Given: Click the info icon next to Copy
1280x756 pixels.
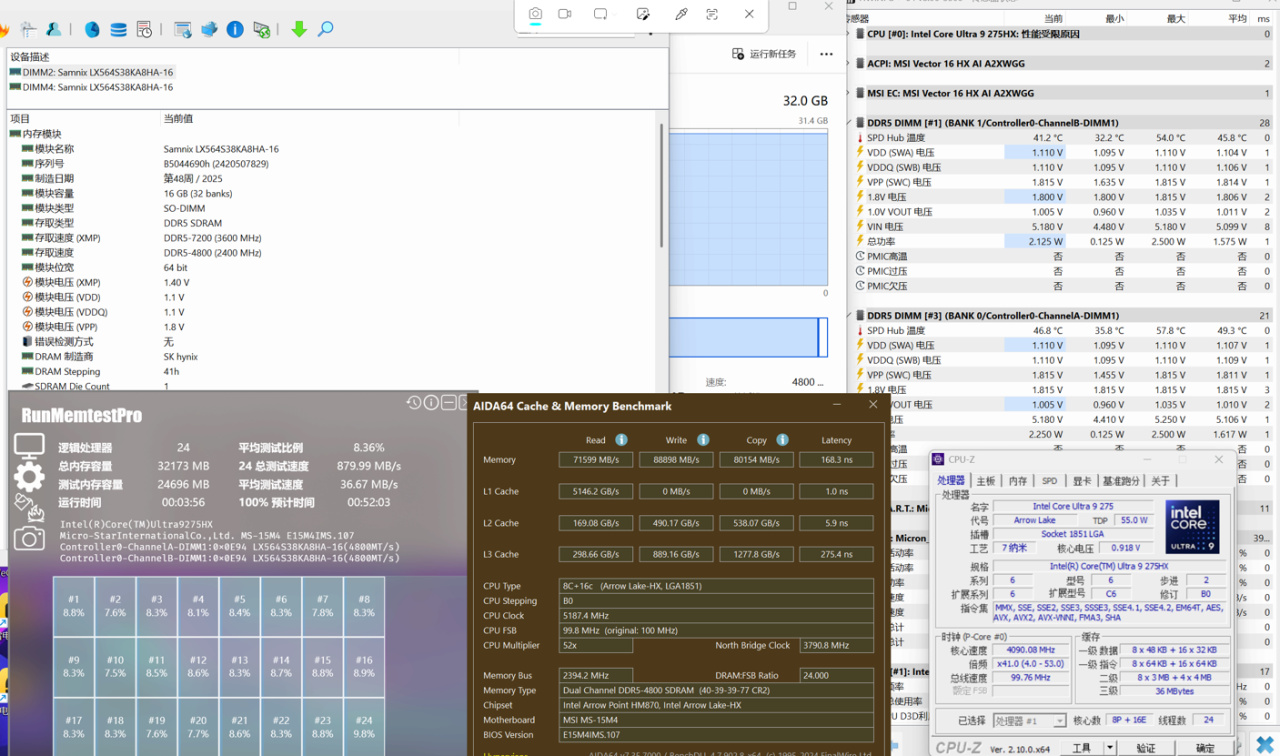Looking at the screenshot, I should point(782,440).
